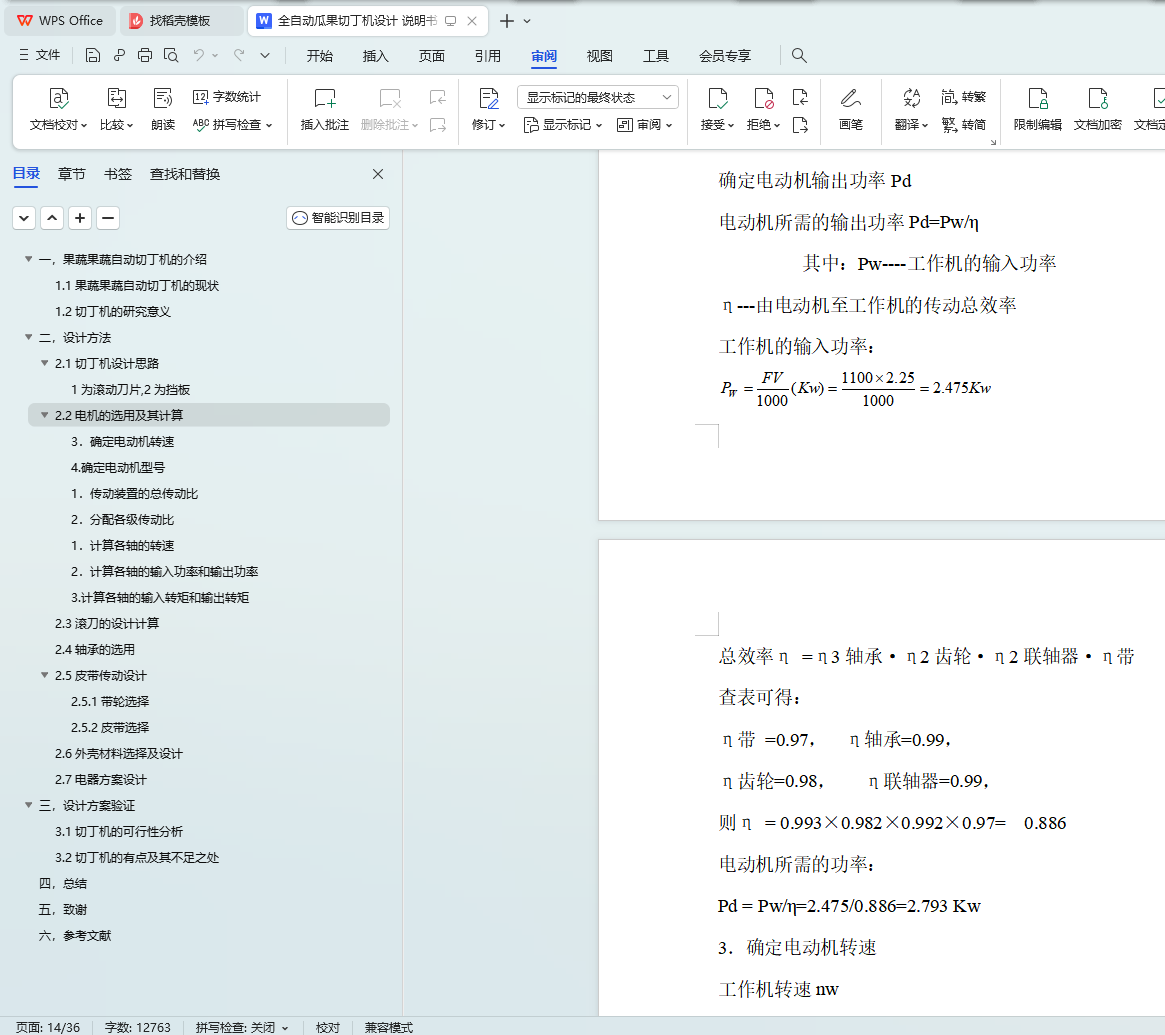Open Print Preview icon
The height and width of the screenshot is (1035, 1165).
171,55
